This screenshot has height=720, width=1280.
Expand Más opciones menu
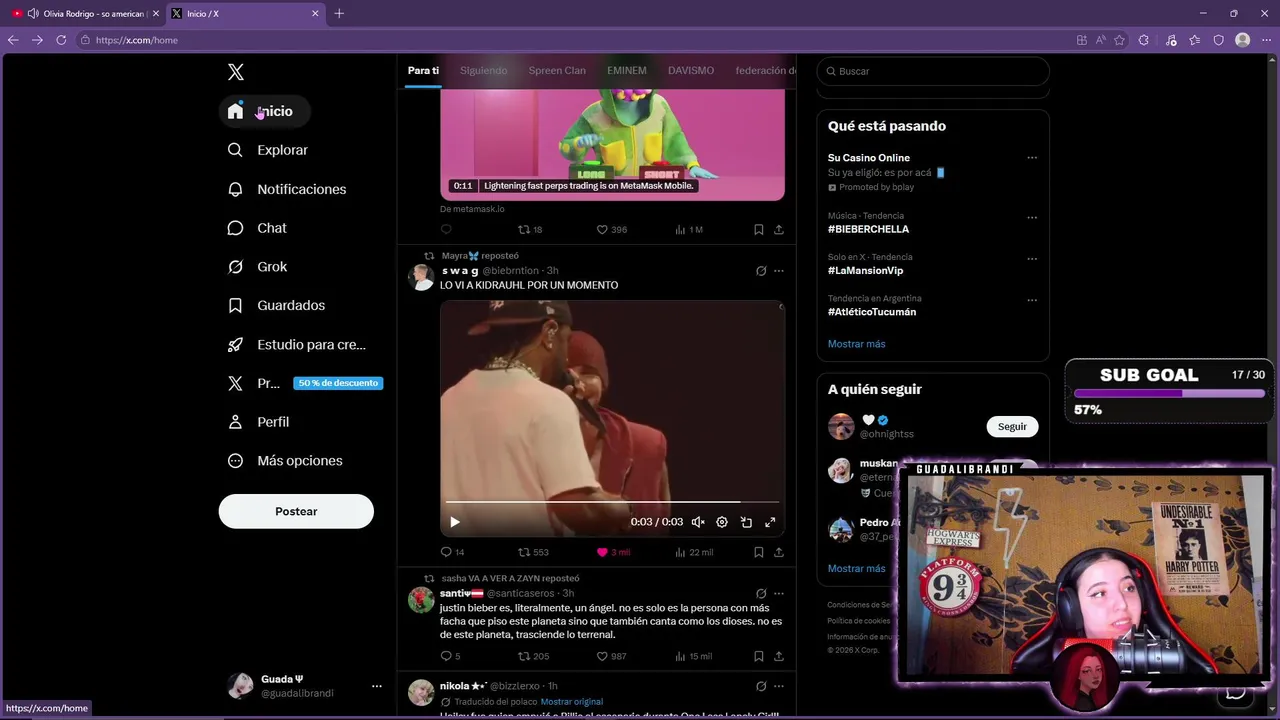point(285,461)
